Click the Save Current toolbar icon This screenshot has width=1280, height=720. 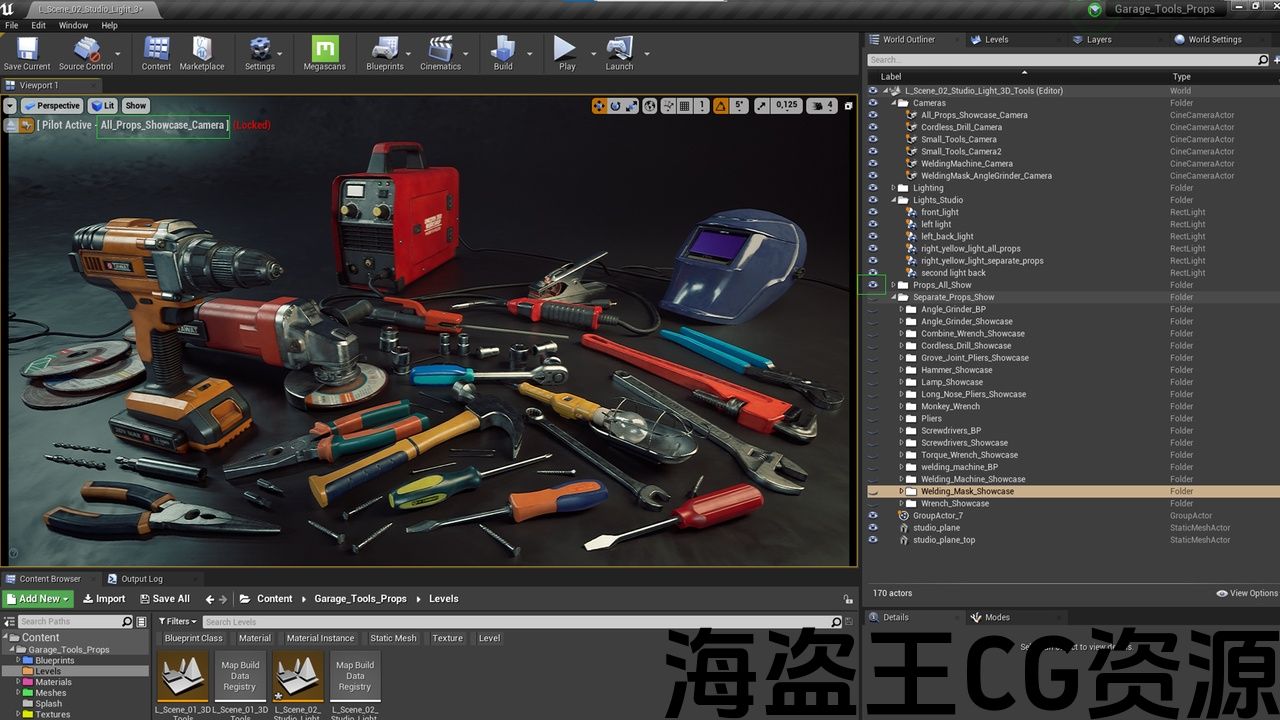pyautogui.click(x=27, y=53)
